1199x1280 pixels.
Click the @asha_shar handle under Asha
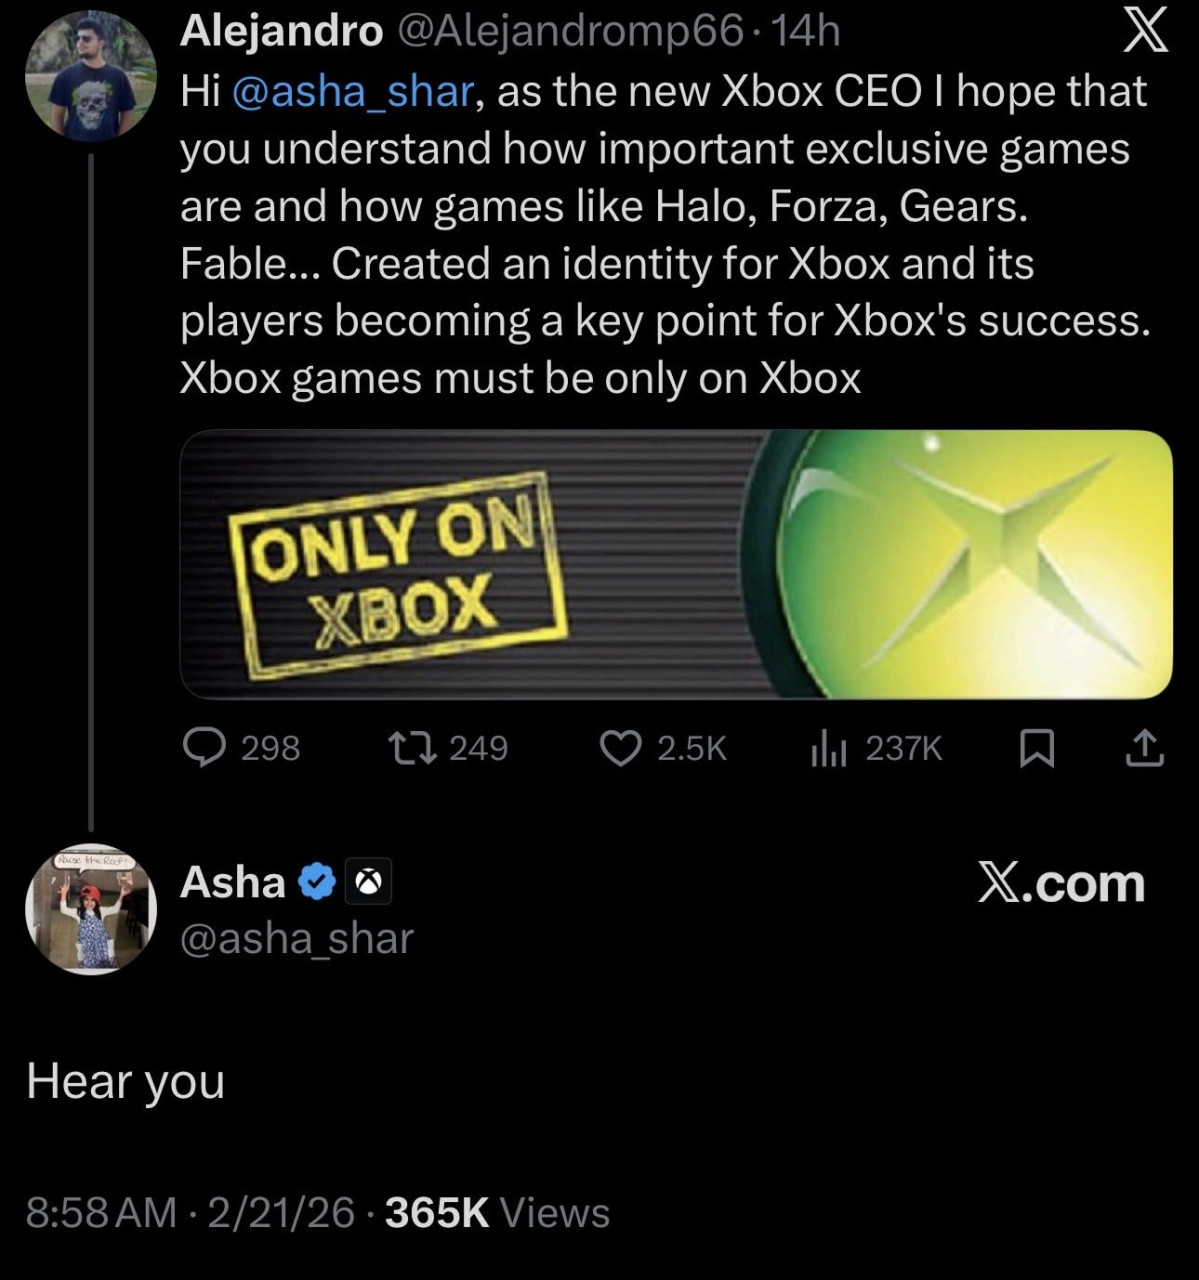click(296, 939)
